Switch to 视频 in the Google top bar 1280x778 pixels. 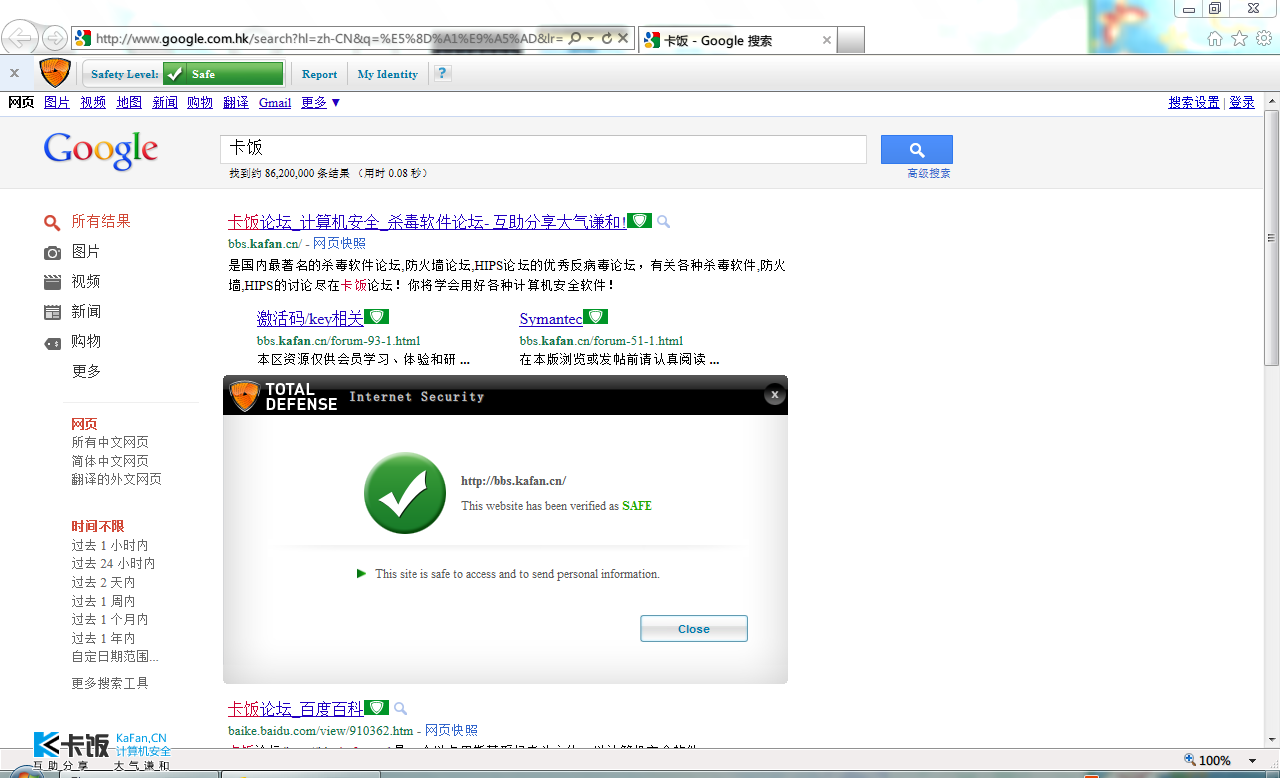93,102
